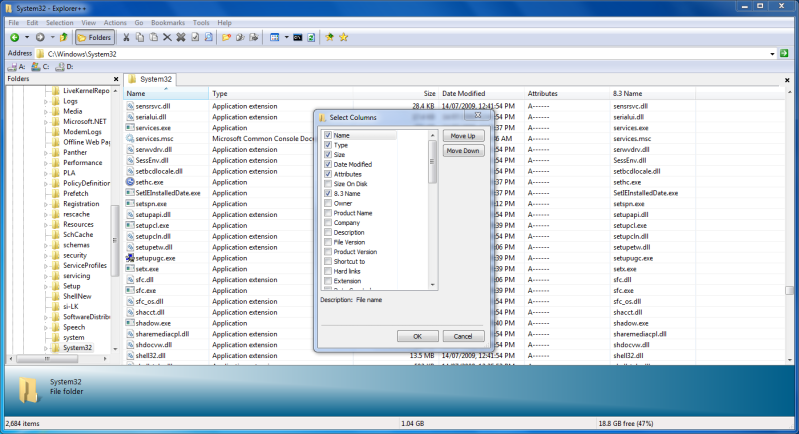
Task: Click the green Go arrow beside address
Action: [x=786, y=53]
